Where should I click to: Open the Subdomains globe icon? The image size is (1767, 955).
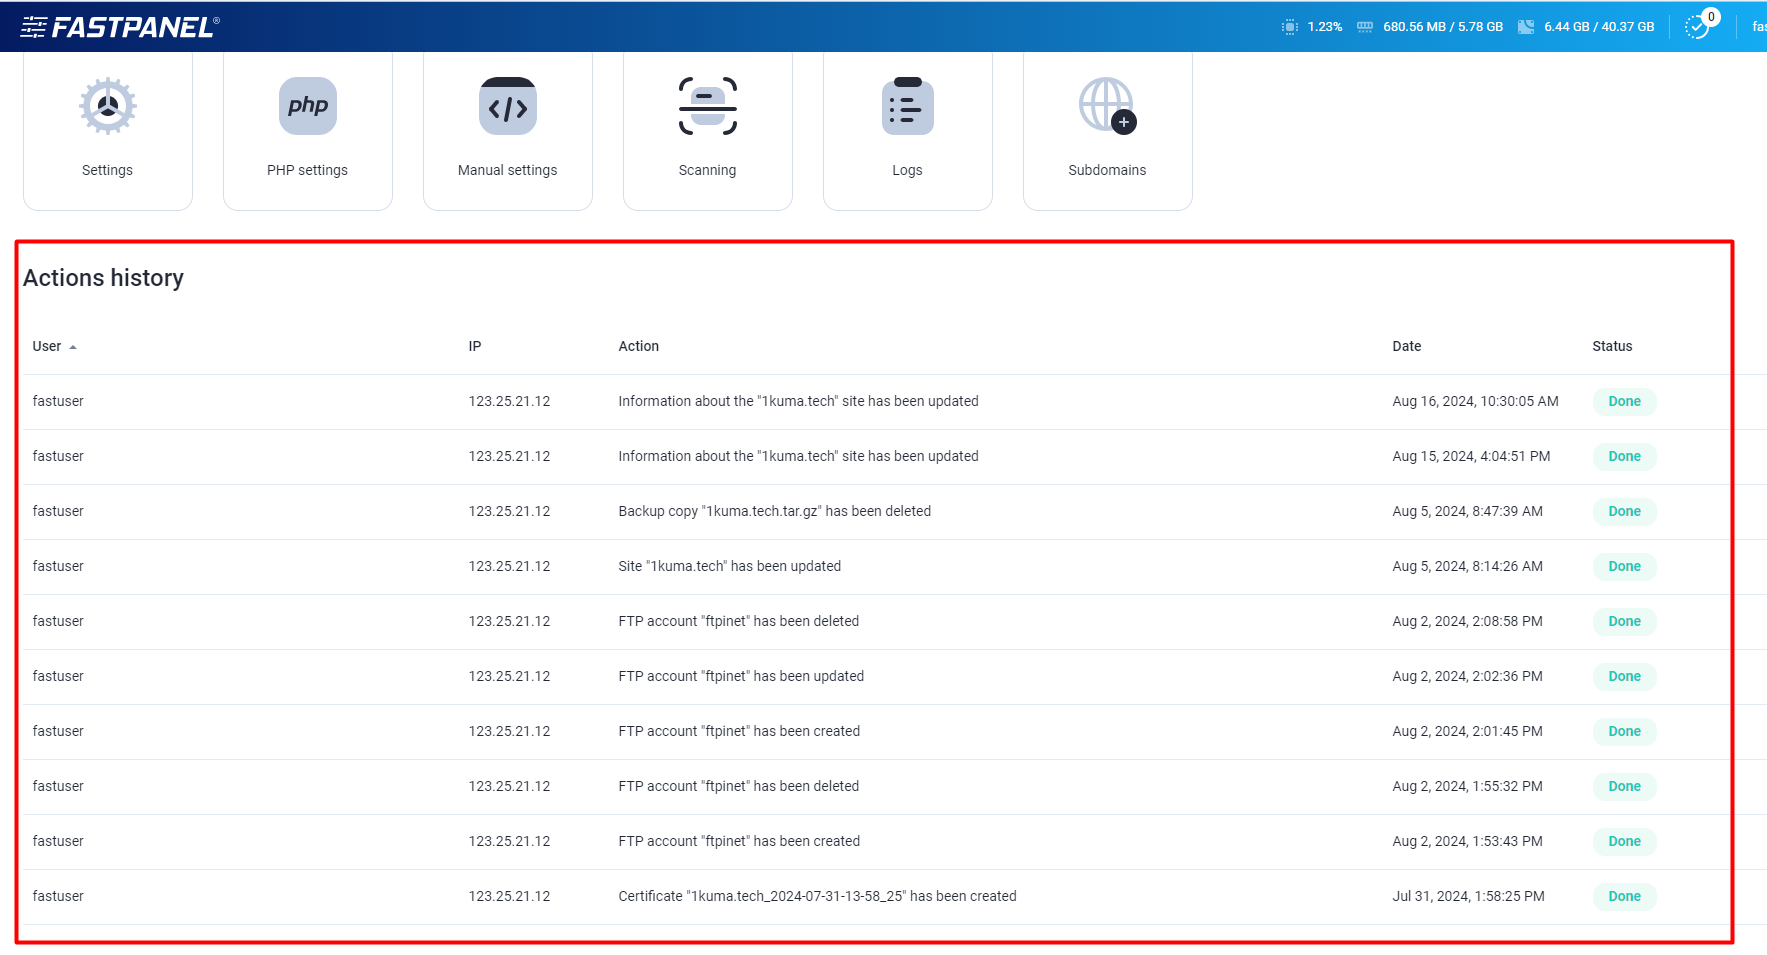1105,106
